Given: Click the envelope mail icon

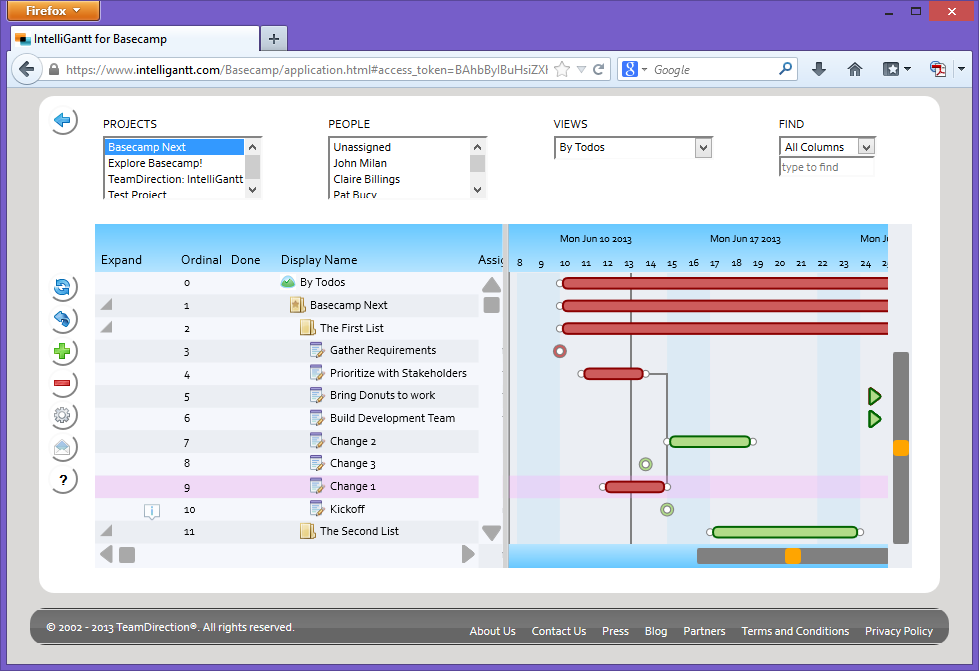Looking at the screenshot, I should point(62,448).
